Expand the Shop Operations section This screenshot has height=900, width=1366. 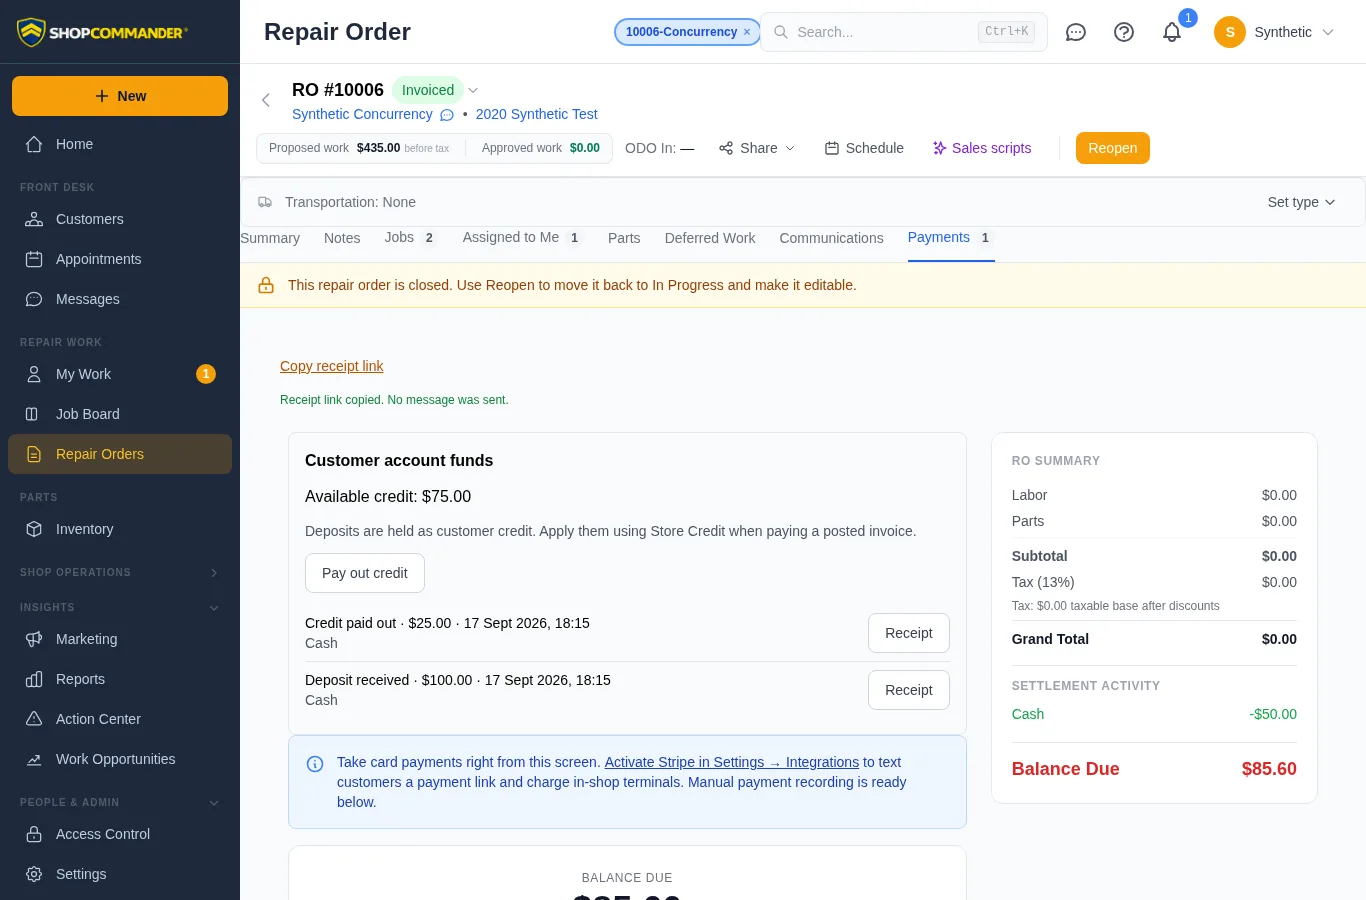pyautogui.click(x=120, y=572)
